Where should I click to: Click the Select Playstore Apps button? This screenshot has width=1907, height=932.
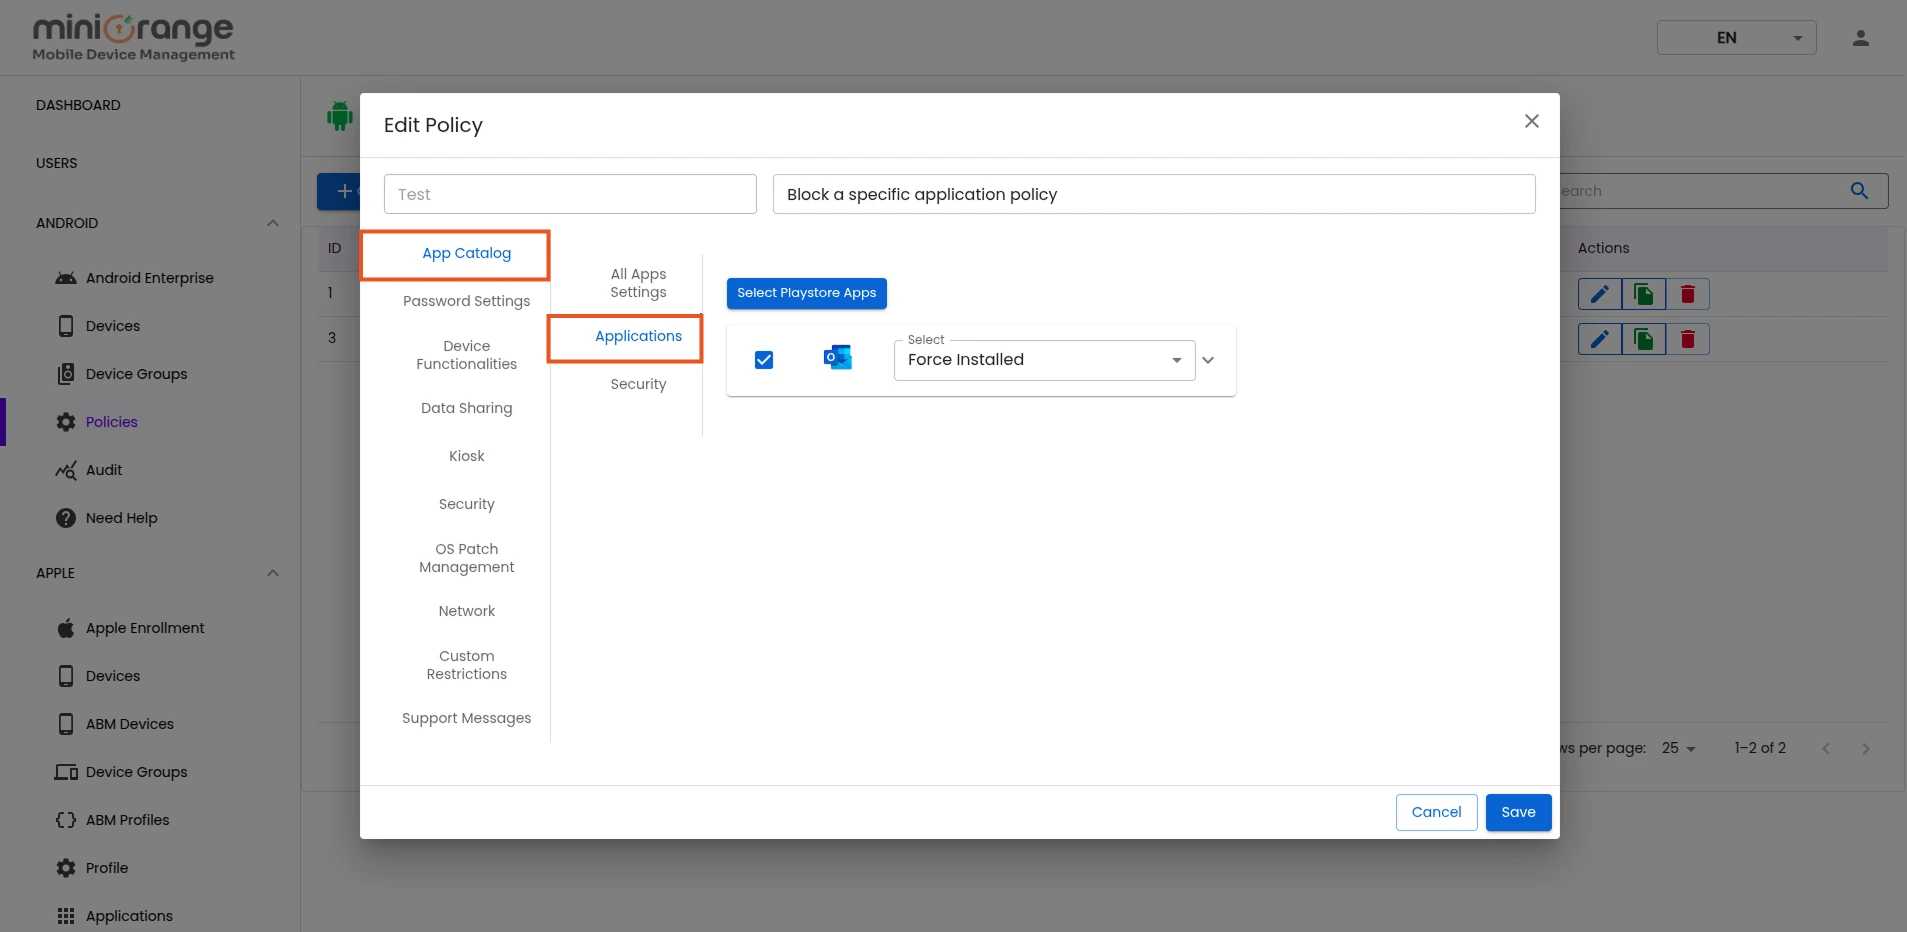(806, 293)
